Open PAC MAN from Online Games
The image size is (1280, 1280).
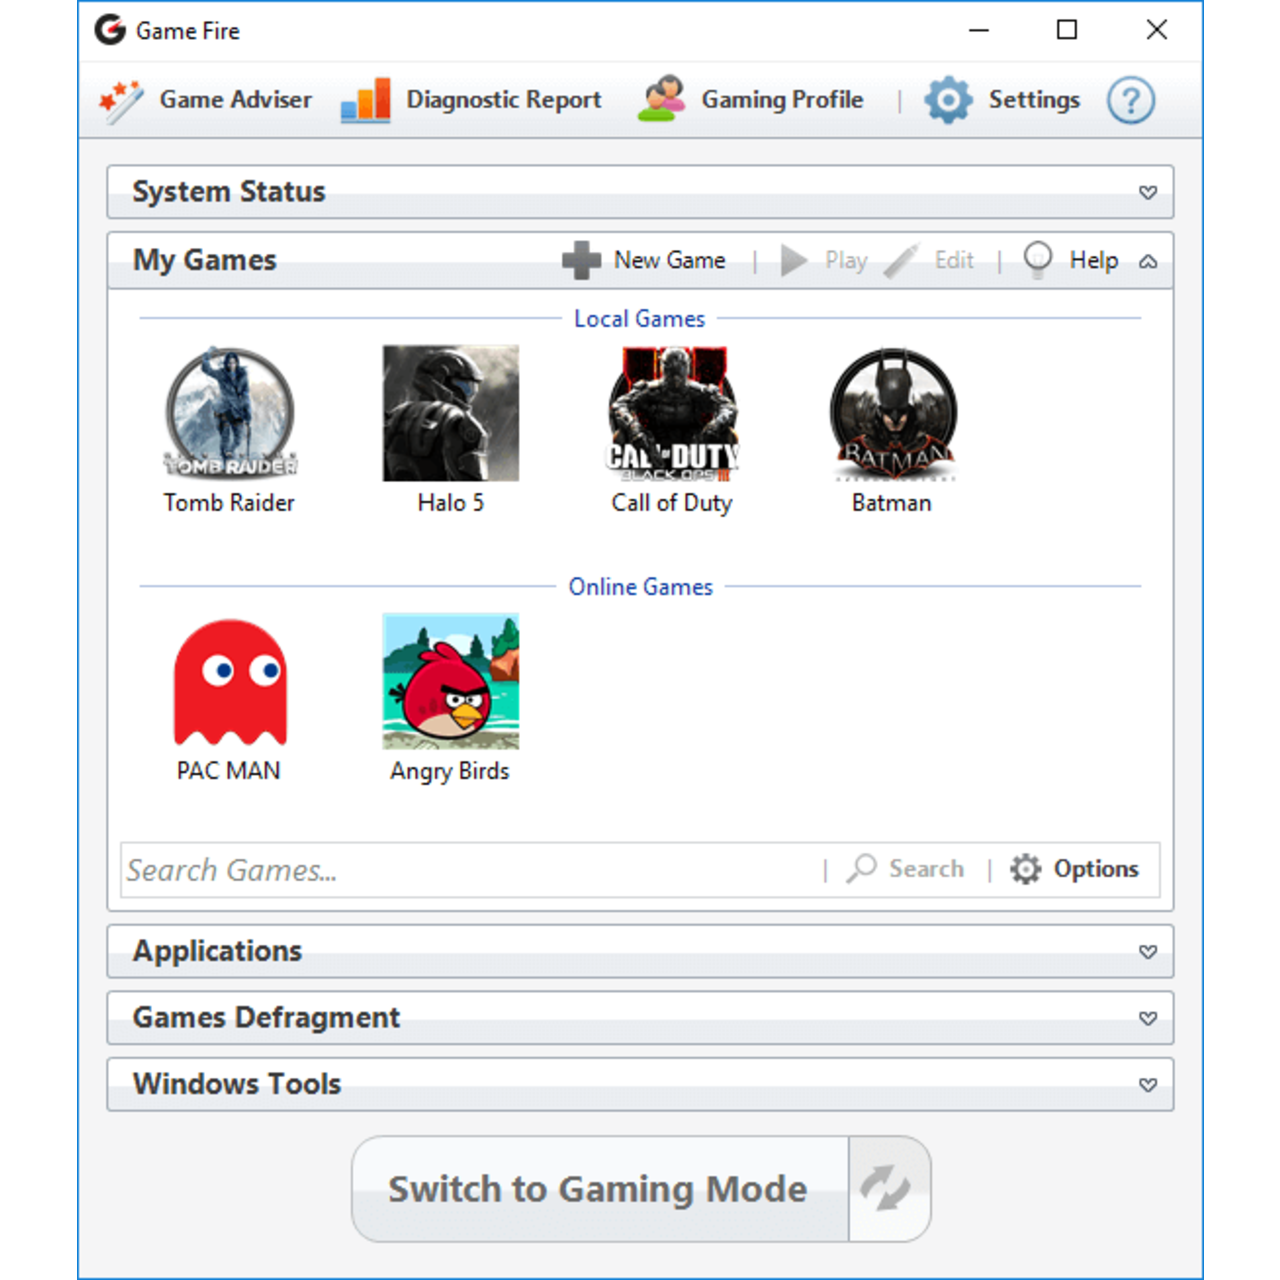(x=229, y=682)
